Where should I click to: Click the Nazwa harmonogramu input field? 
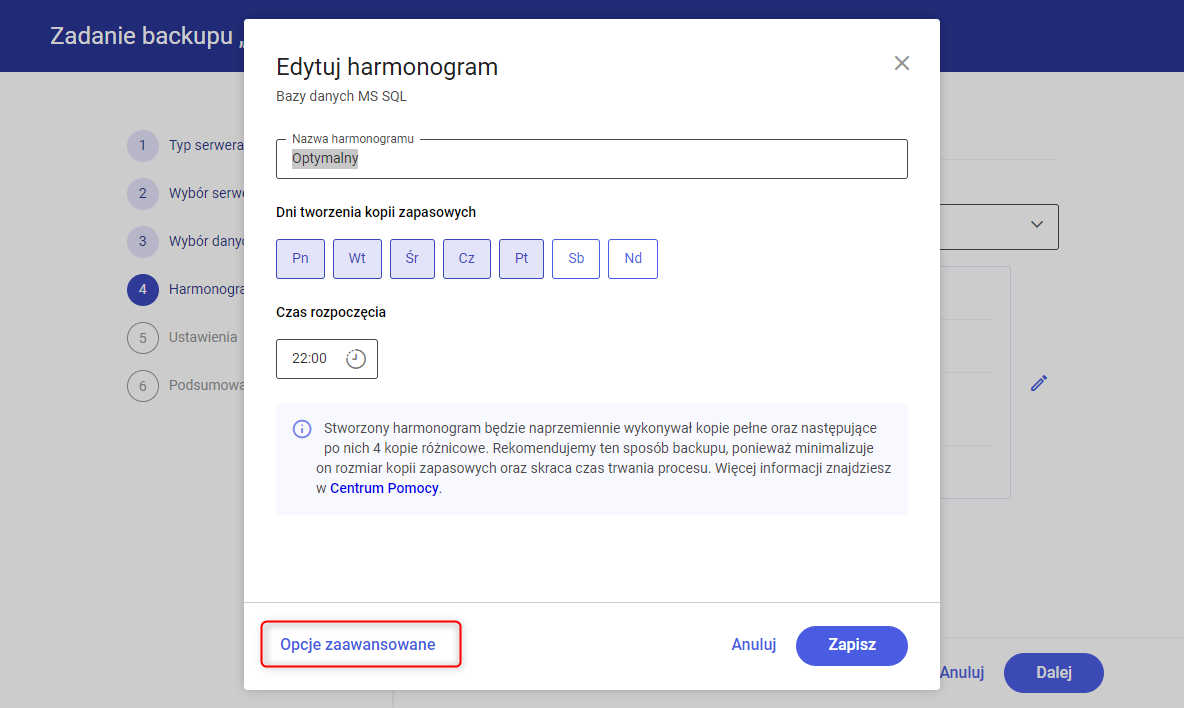click(x=592, y=159)
